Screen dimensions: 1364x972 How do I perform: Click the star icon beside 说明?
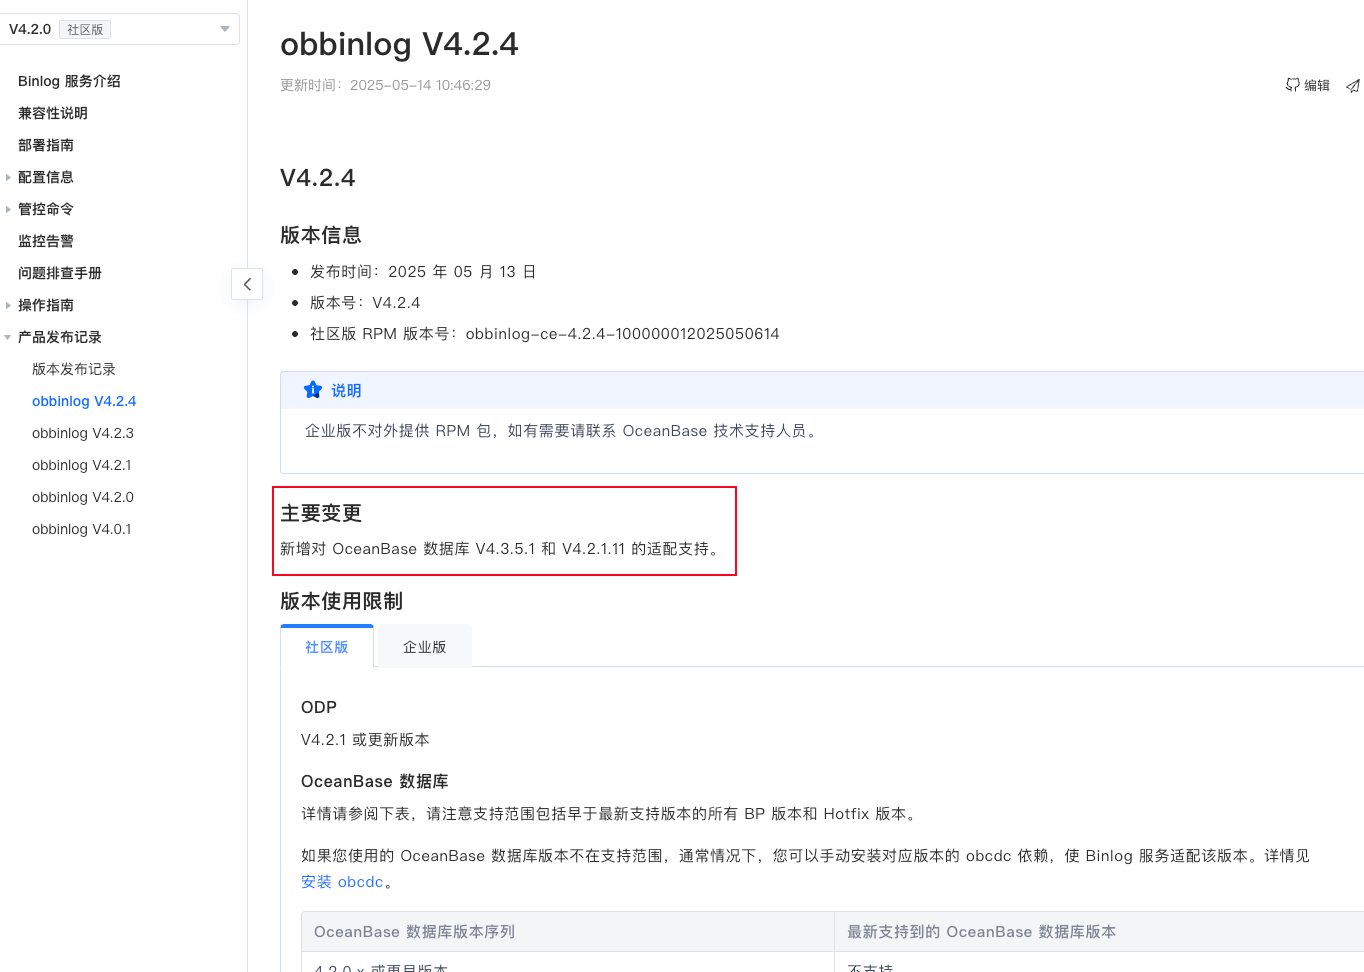tap(313, 390)
